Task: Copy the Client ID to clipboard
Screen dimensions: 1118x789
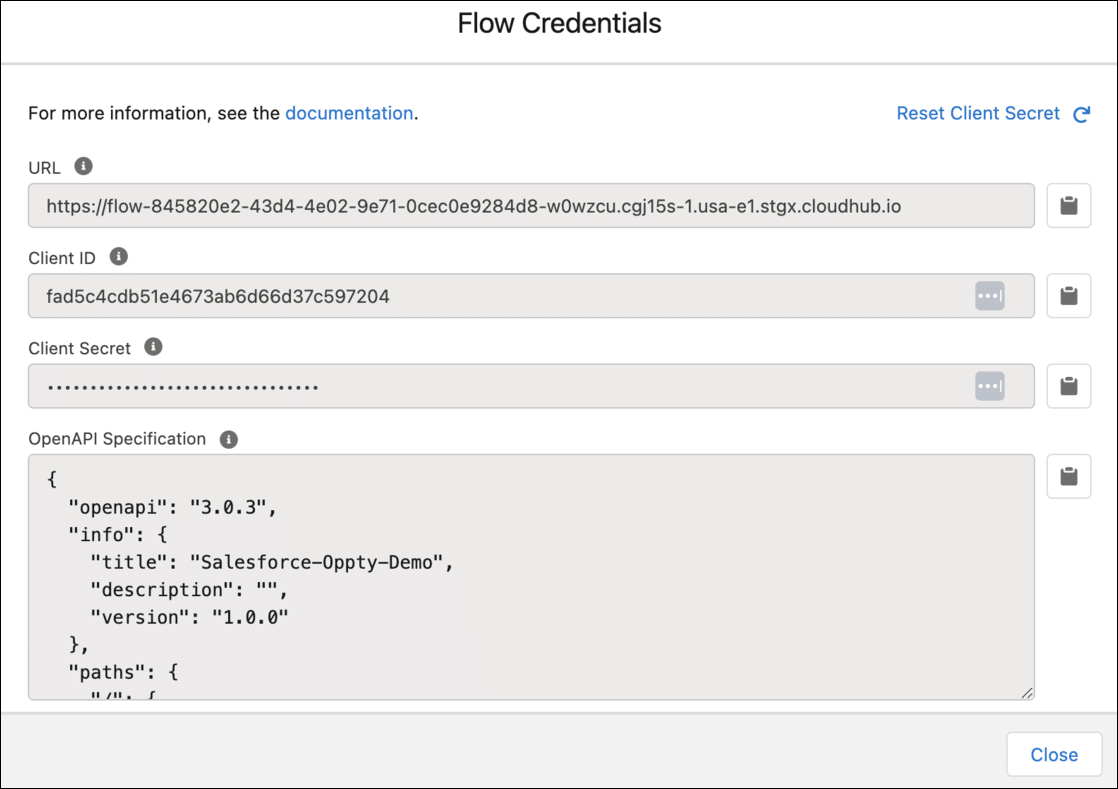Action: tap(1068, 296)
